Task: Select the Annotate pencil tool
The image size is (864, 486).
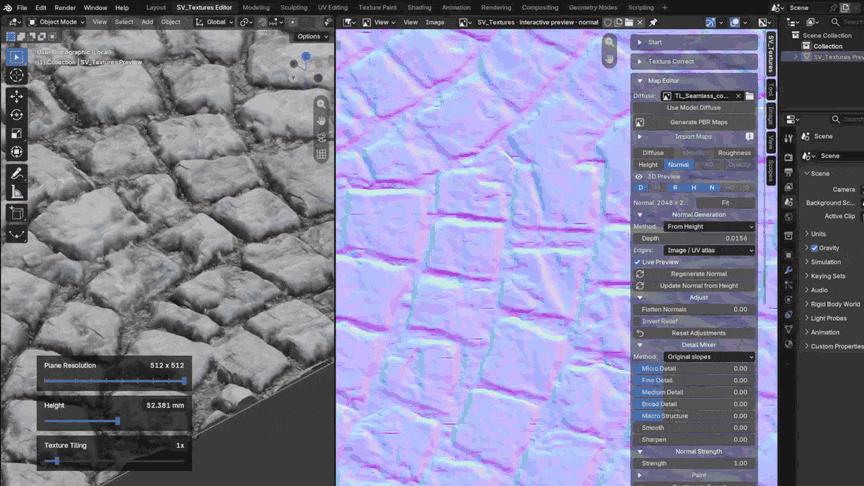Action: click(x=17, y=174)
